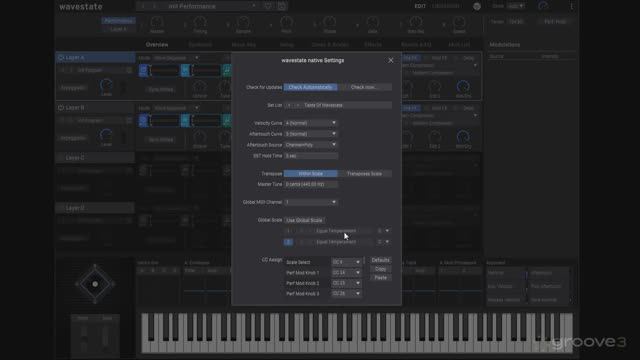Open the Scale Select CC dropdown

click(346, 262)
